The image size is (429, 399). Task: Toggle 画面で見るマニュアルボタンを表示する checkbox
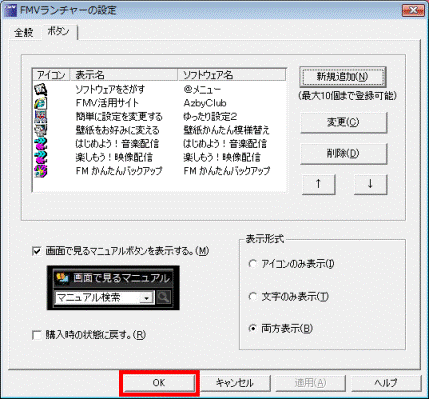[x=36, y=251]
